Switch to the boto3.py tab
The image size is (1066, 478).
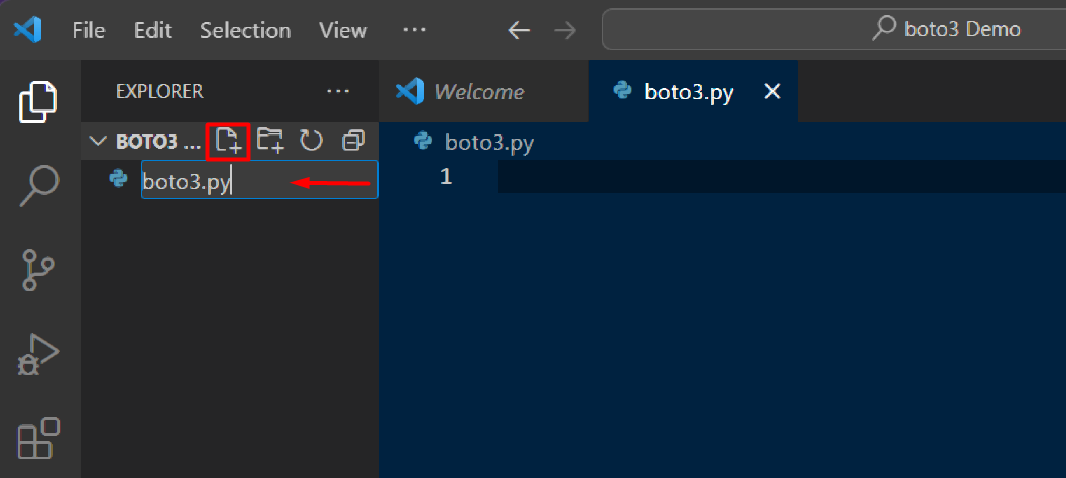coord(693,91)
